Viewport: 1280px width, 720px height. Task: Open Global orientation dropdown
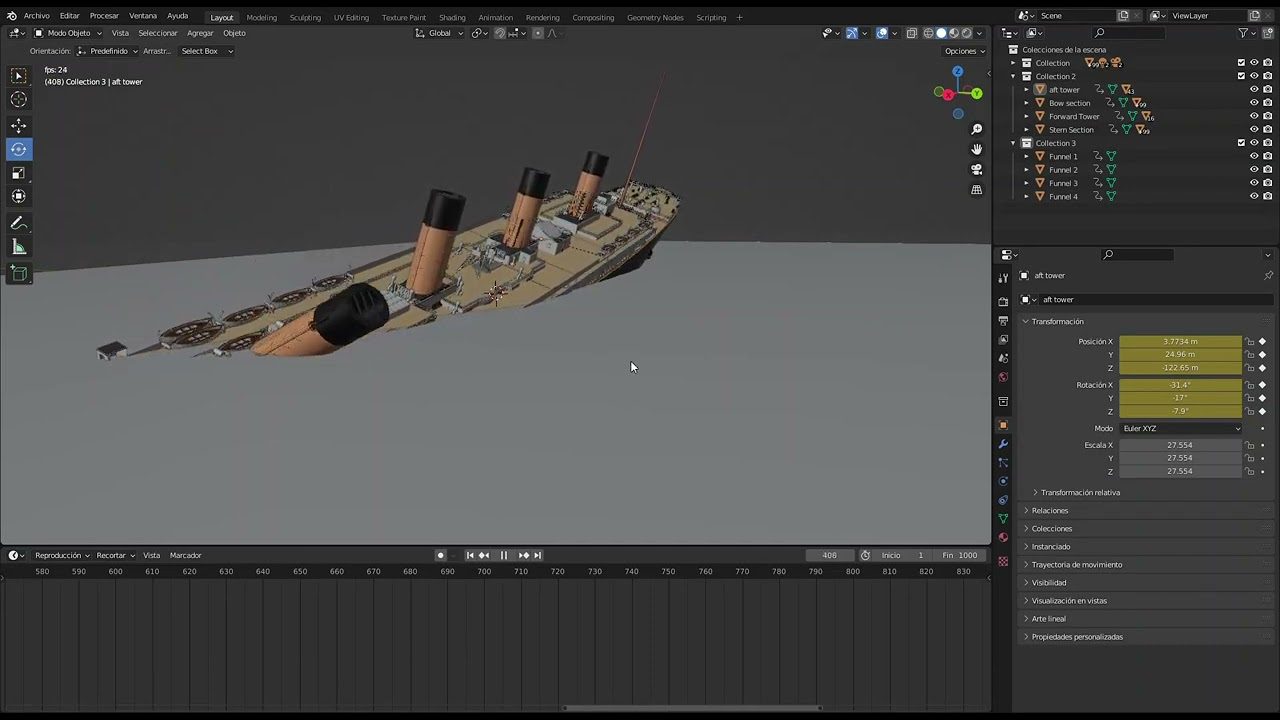[440, 33]
